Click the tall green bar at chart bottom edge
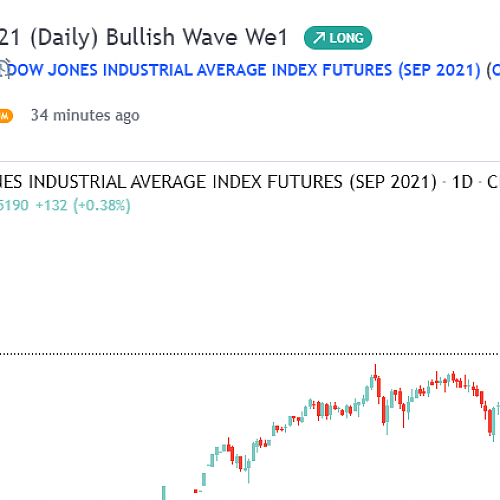 coord(164,493)
